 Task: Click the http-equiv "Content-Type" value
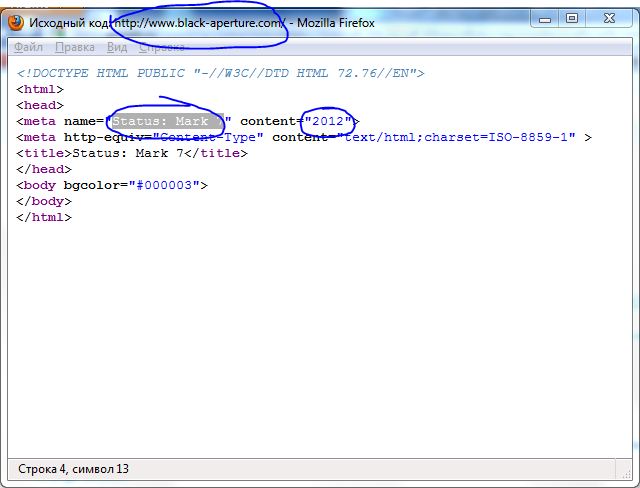click(208, 137)
